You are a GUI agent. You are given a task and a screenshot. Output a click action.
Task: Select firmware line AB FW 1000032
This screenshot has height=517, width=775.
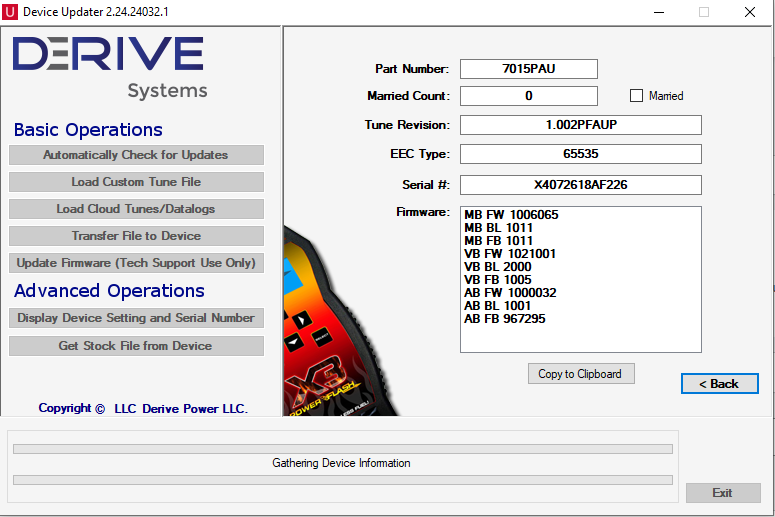[x=510, y=293]
